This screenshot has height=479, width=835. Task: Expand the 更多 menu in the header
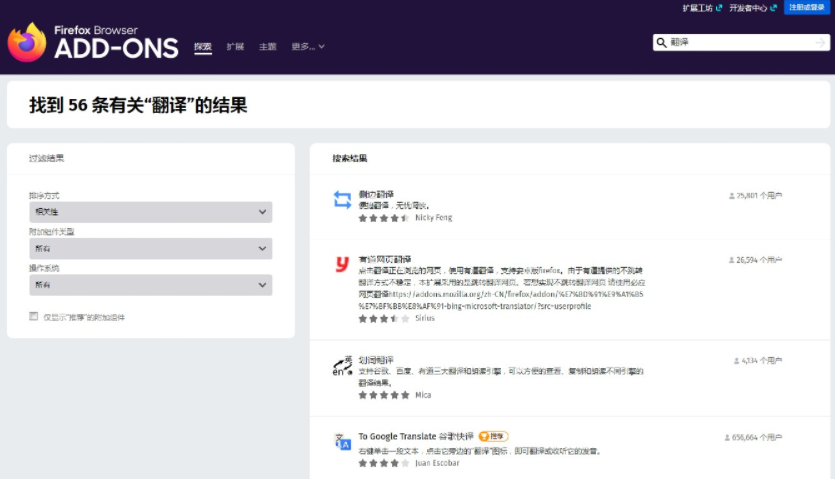pos(308,47)
